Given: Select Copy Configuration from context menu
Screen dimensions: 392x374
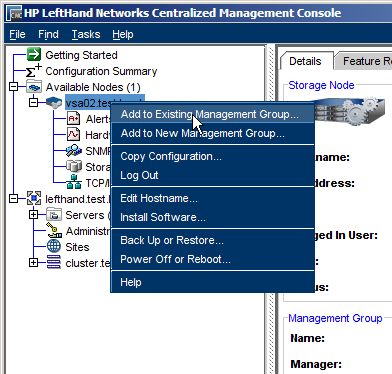Looking at the screenshot, I should pos(212,156).
